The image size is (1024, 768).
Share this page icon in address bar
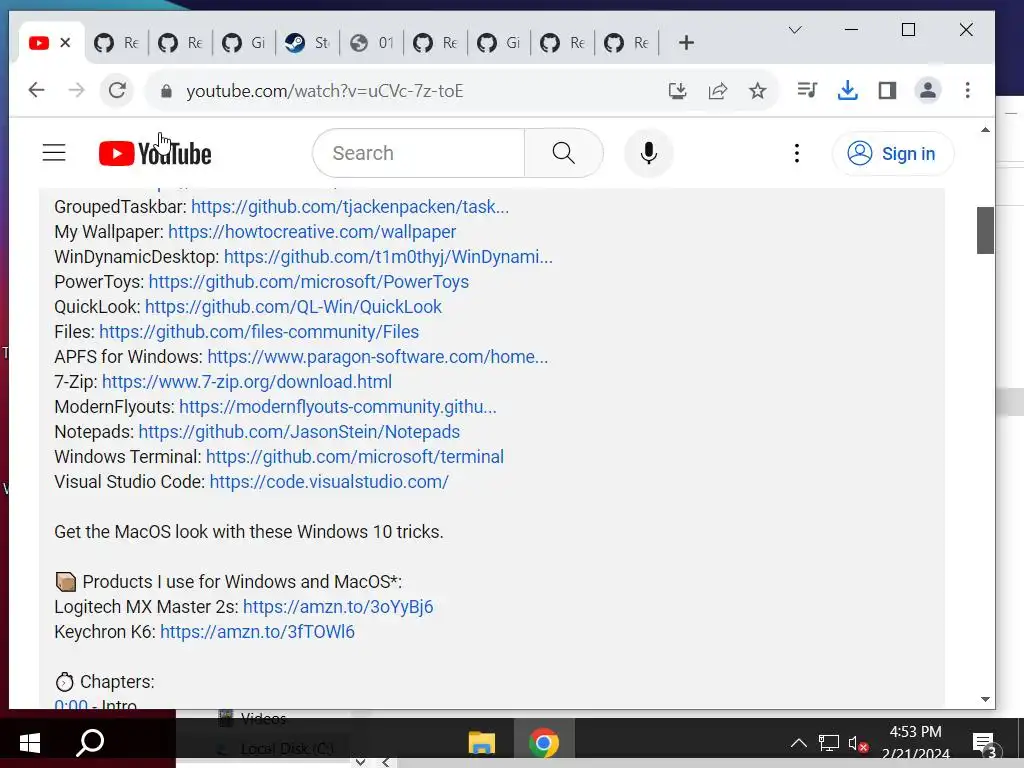pos(718,90)
